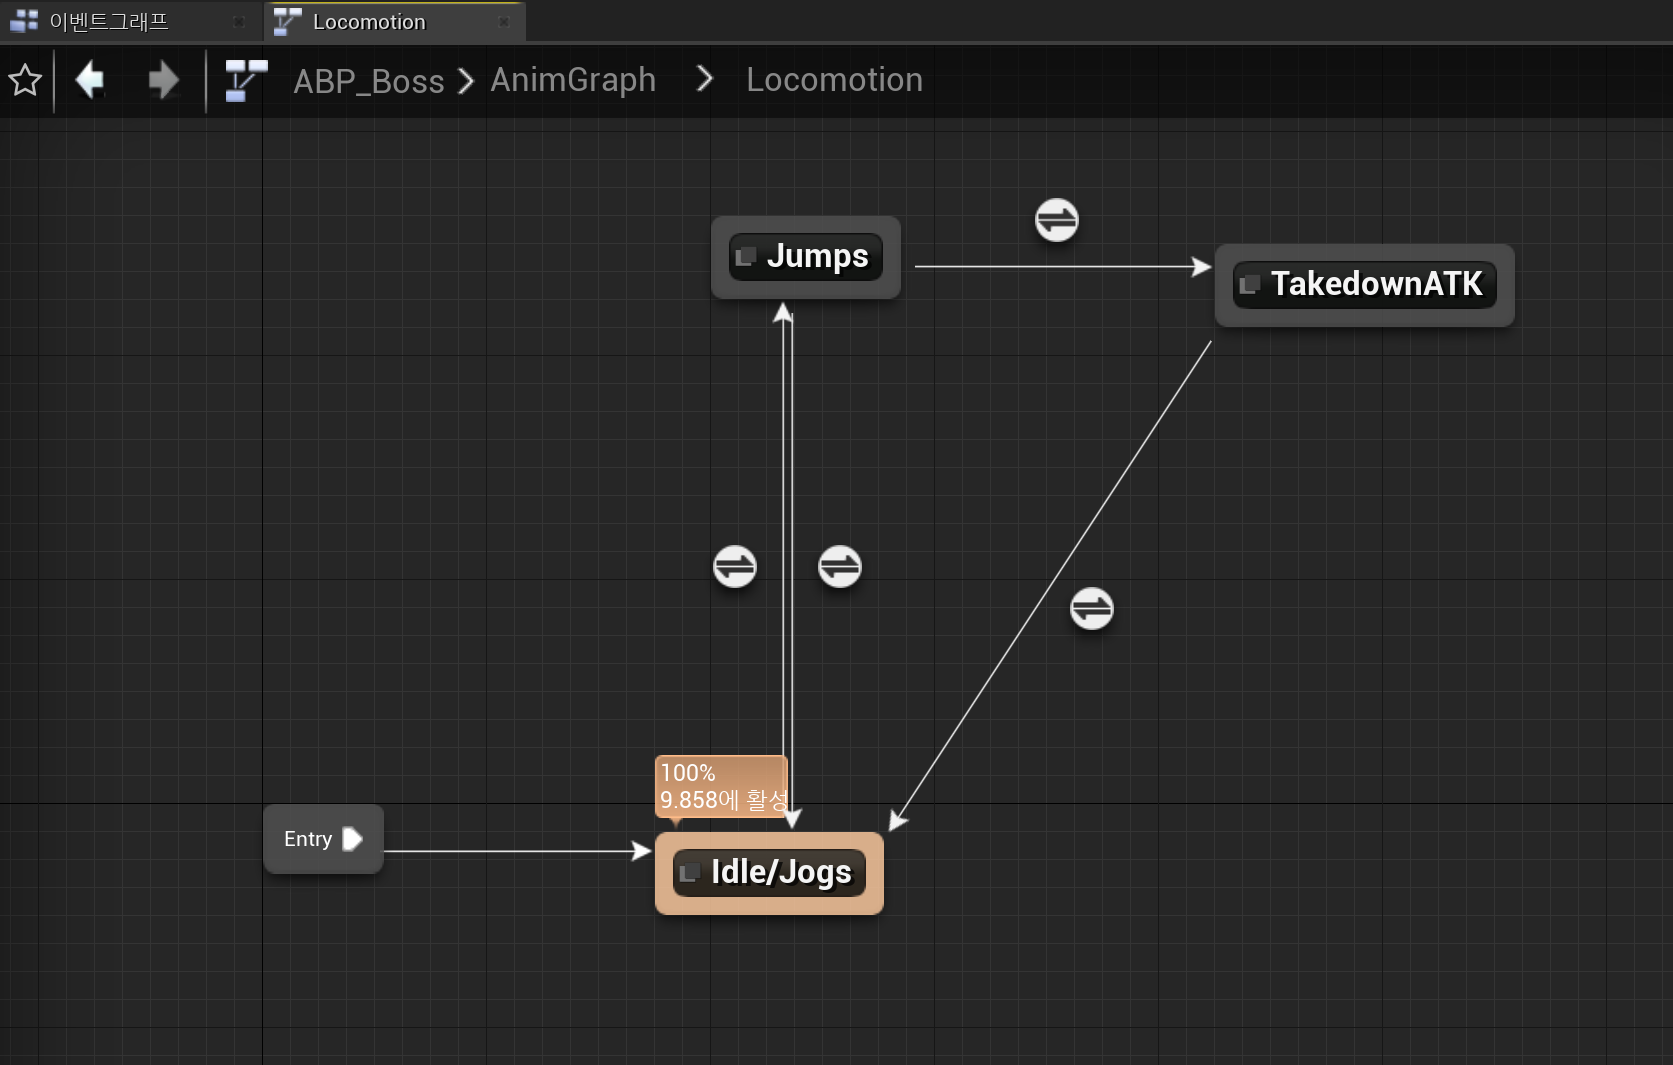Open the AnimGraph breadcrumb

click(x=573, y=80)
